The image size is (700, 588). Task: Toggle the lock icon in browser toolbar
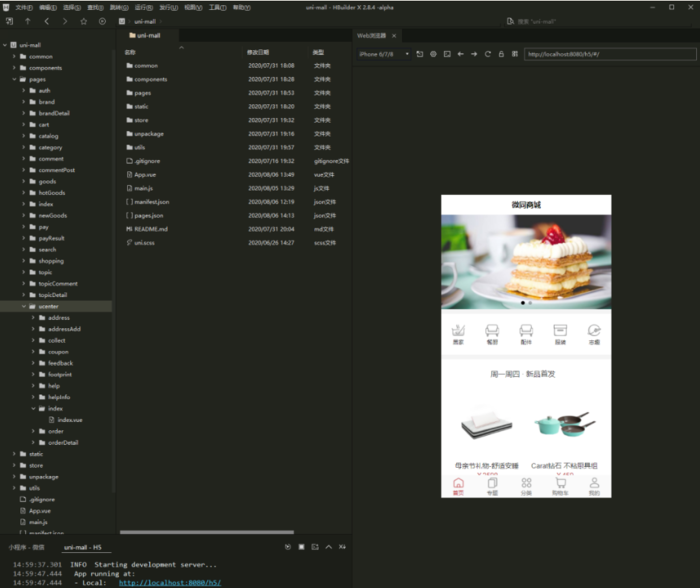click(500, 54)
